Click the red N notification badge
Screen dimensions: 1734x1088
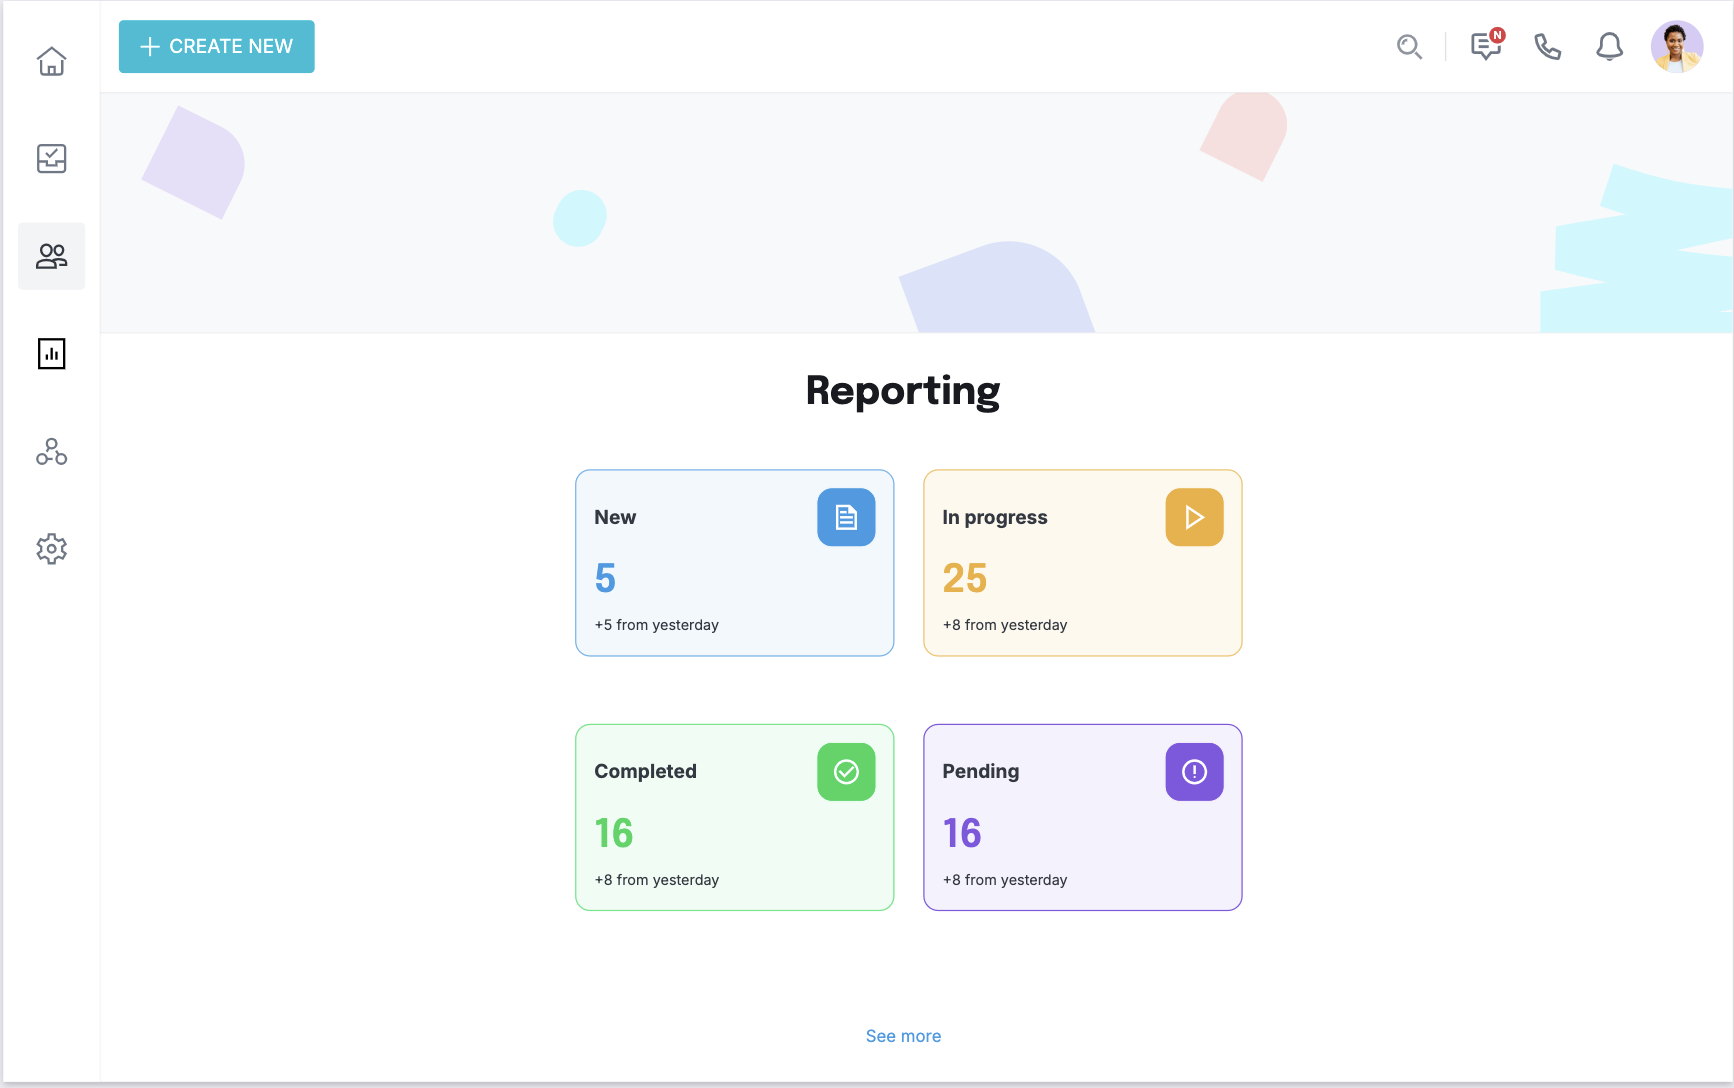[x=1497, y=35]
